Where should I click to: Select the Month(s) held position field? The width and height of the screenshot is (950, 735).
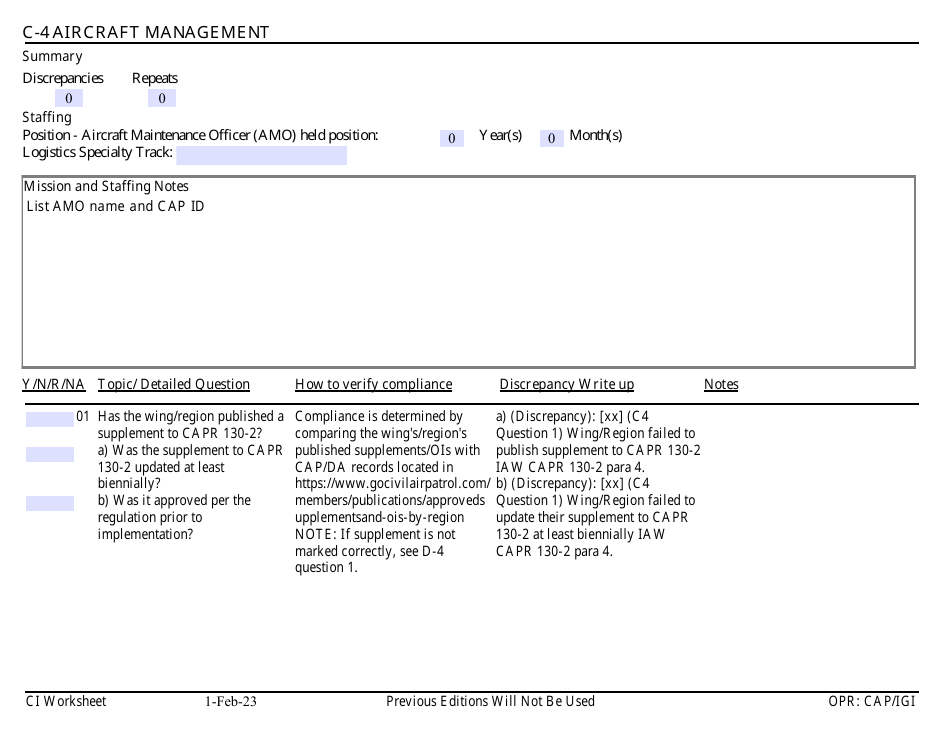point(552,138)
